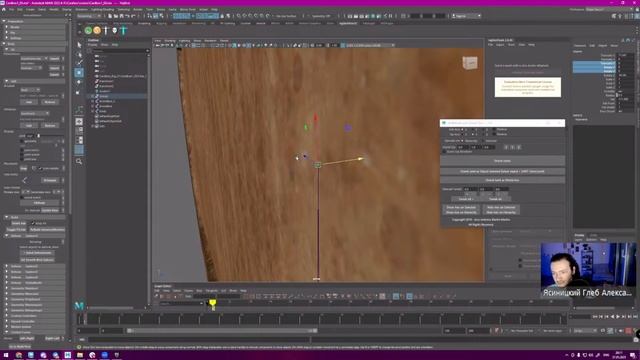This screenshot has width=640, height=360.
Task: Toggle the guess-up-direction checkbox above Orient Joints
Action: pyautogui.click(x=444, y=151)
